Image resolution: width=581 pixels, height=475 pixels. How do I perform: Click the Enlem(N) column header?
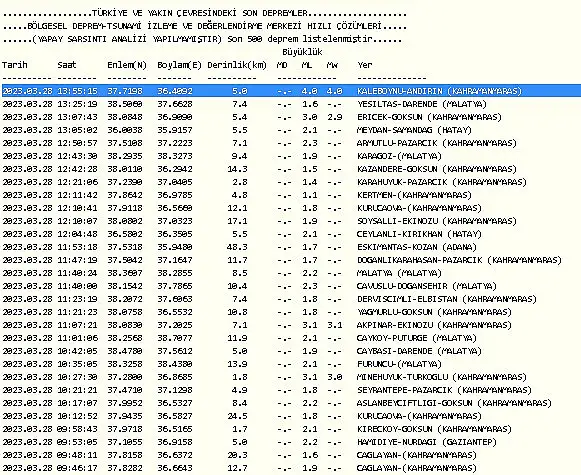coord(127,65)
